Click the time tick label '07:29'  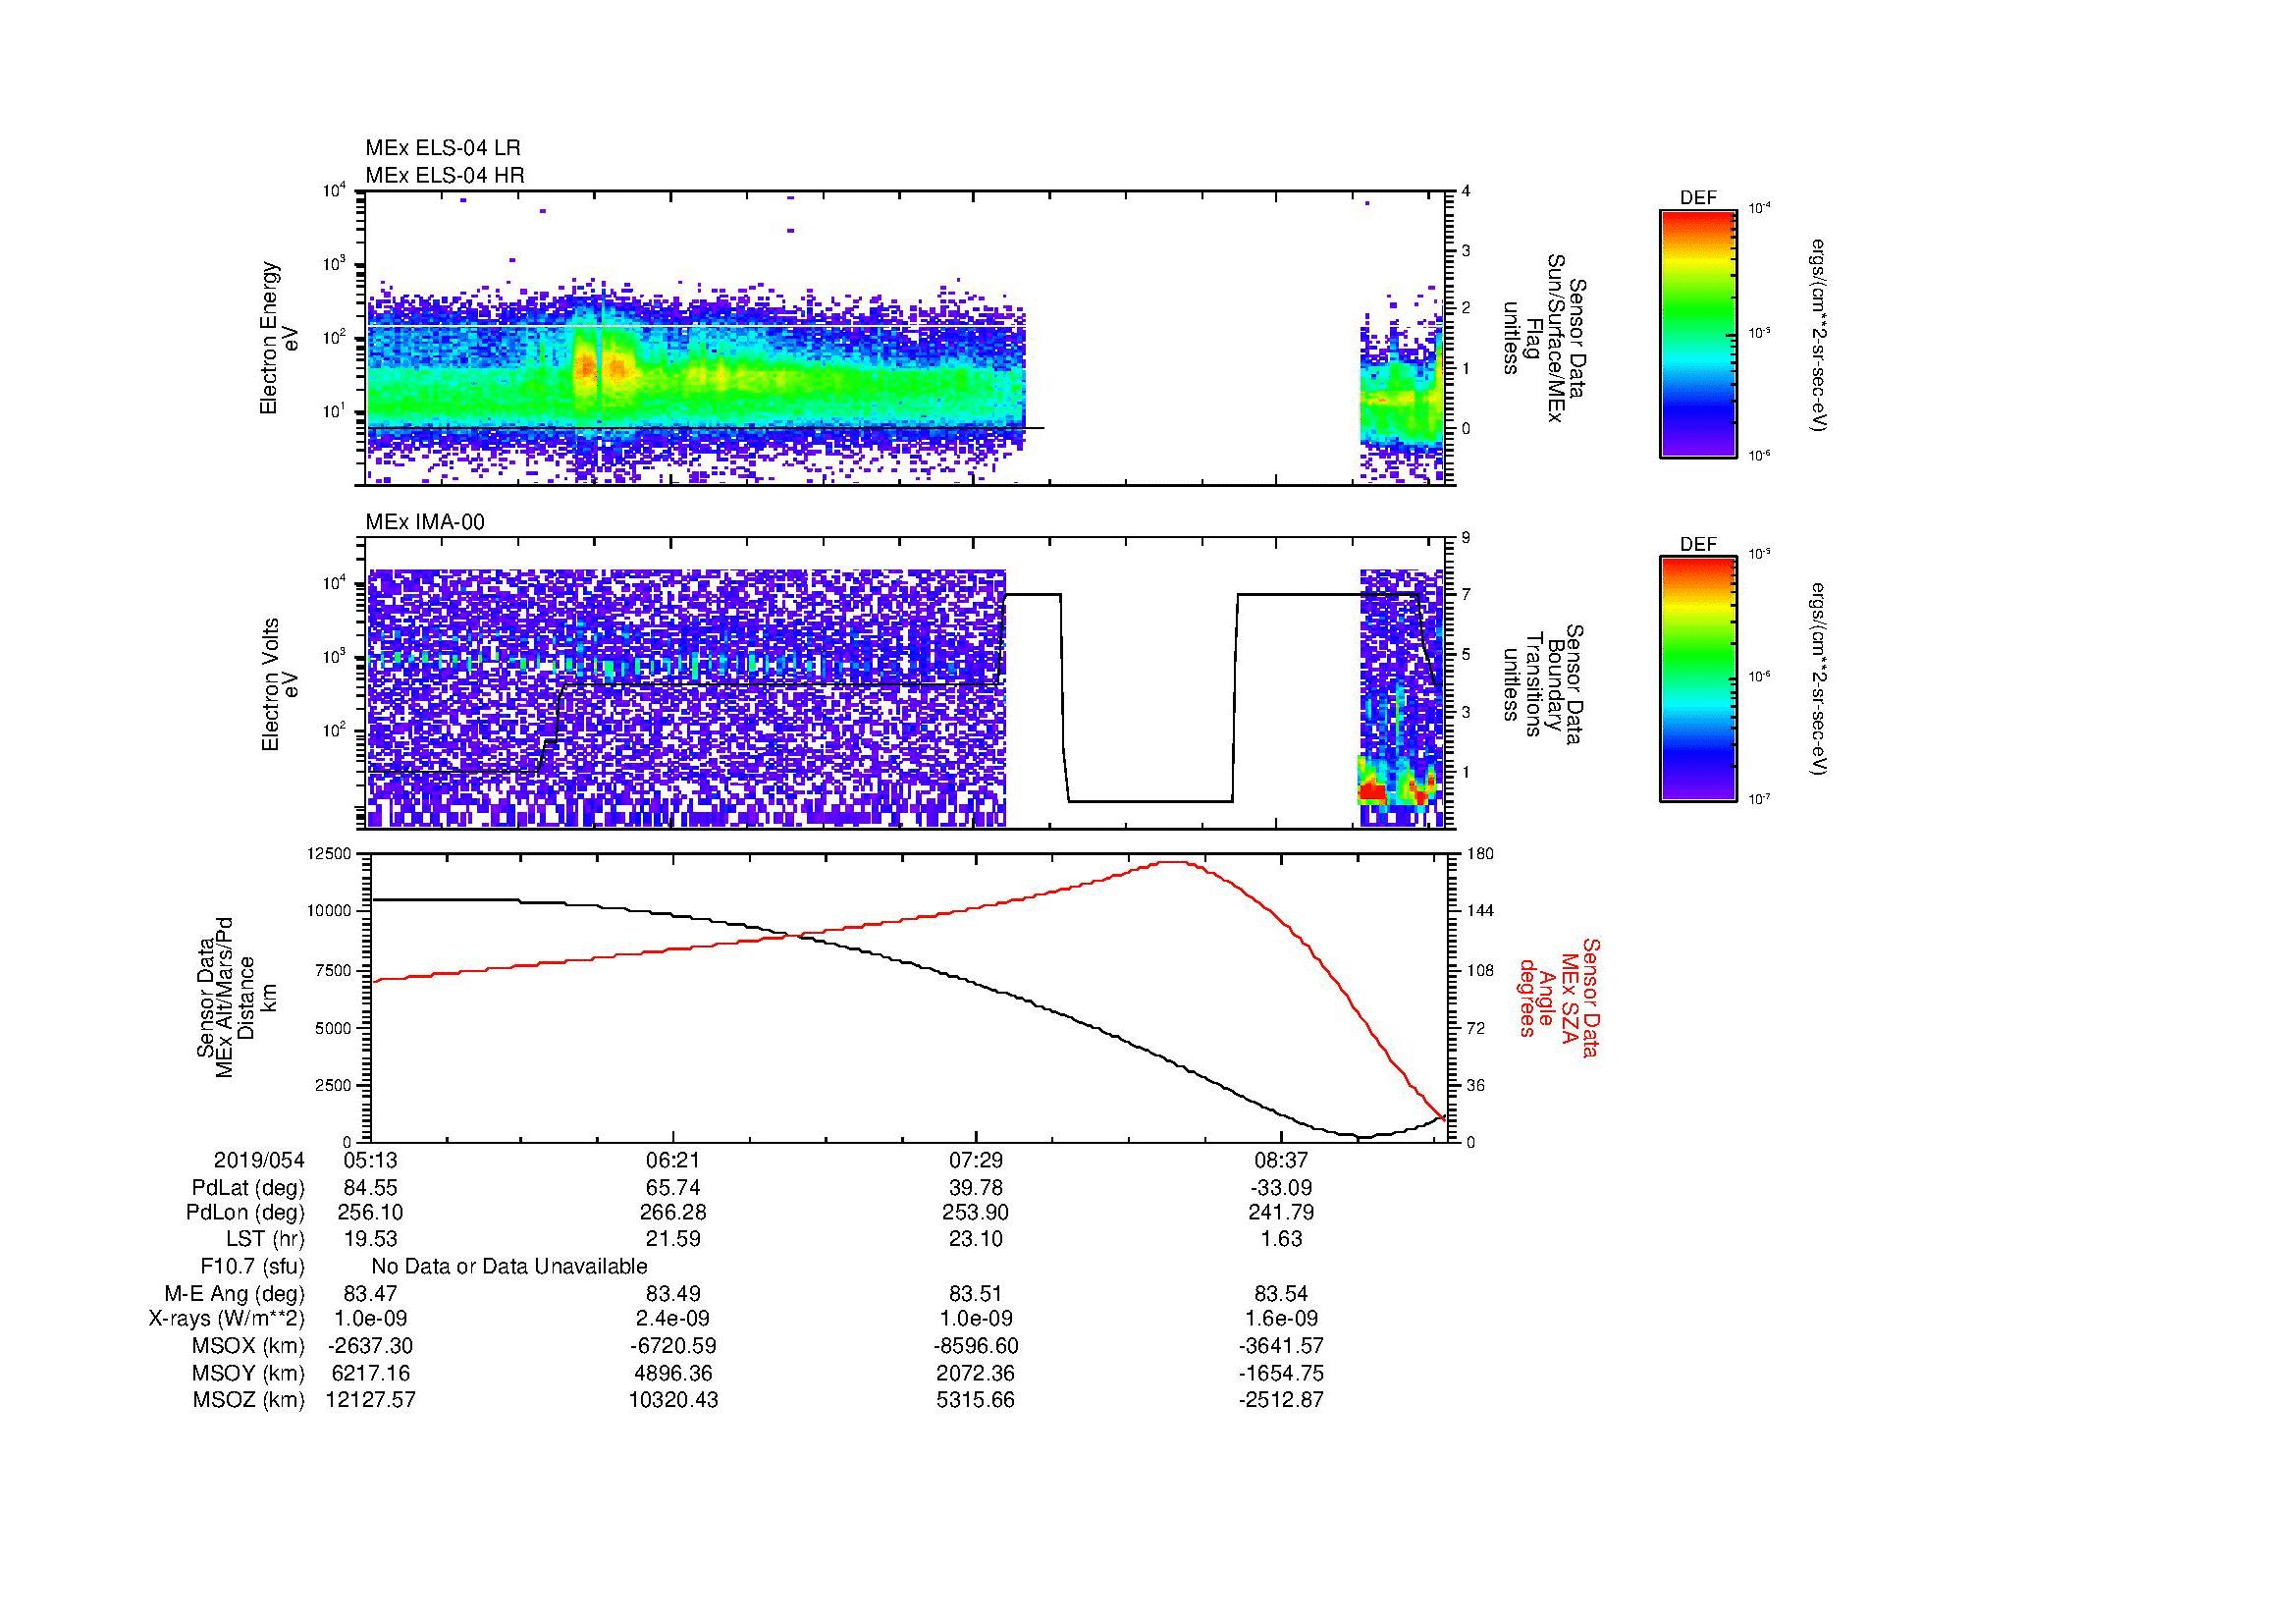pyautogui.click(x=976, y=1160)
